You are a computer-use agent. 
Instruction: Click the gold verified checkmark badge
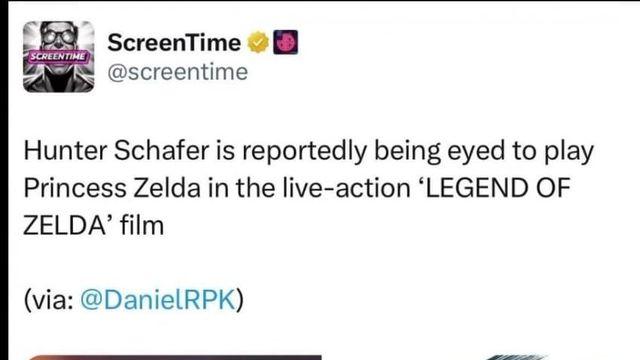tap(258, 42)
